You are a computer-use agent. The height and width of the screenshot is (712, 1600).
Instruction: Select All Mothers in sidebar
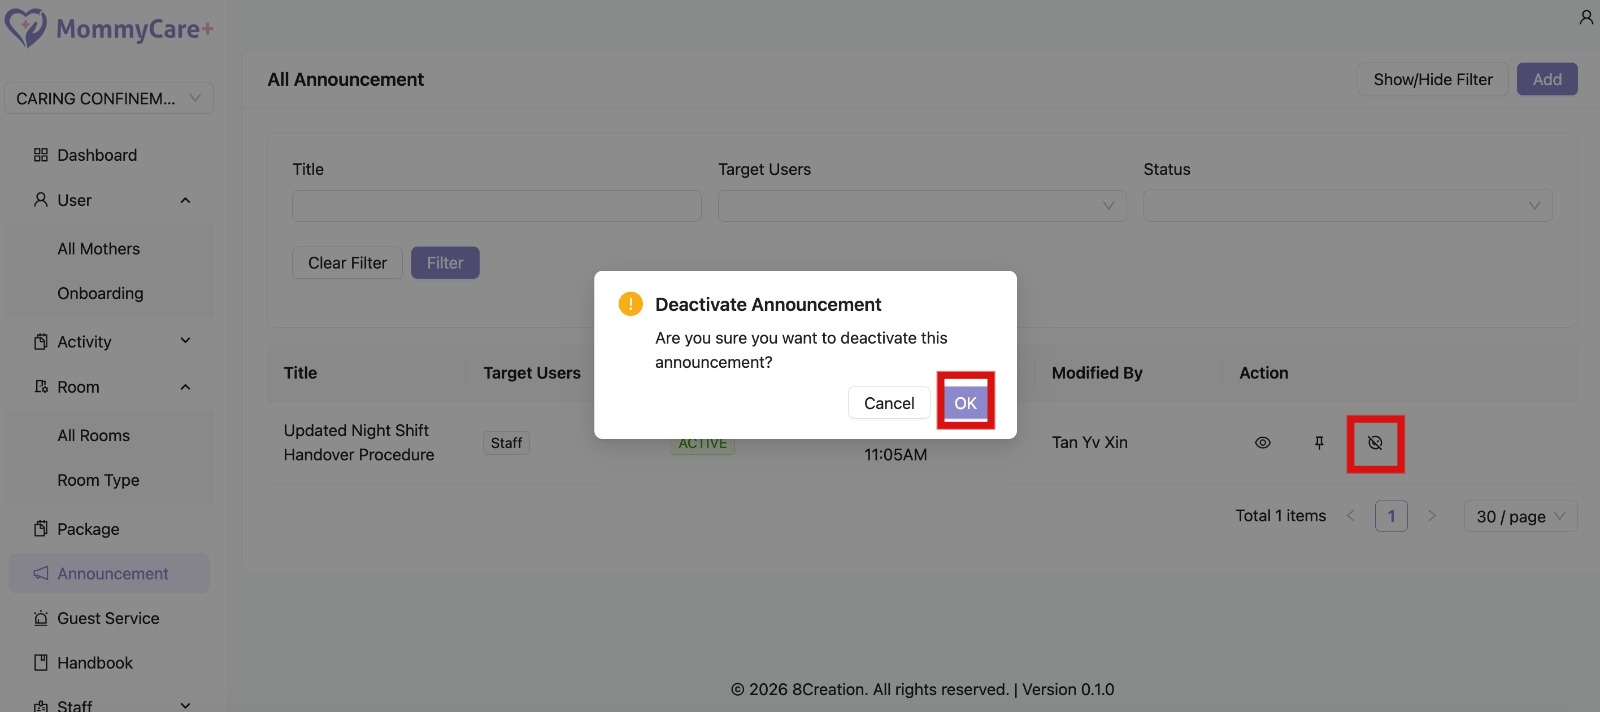[99, 249]
